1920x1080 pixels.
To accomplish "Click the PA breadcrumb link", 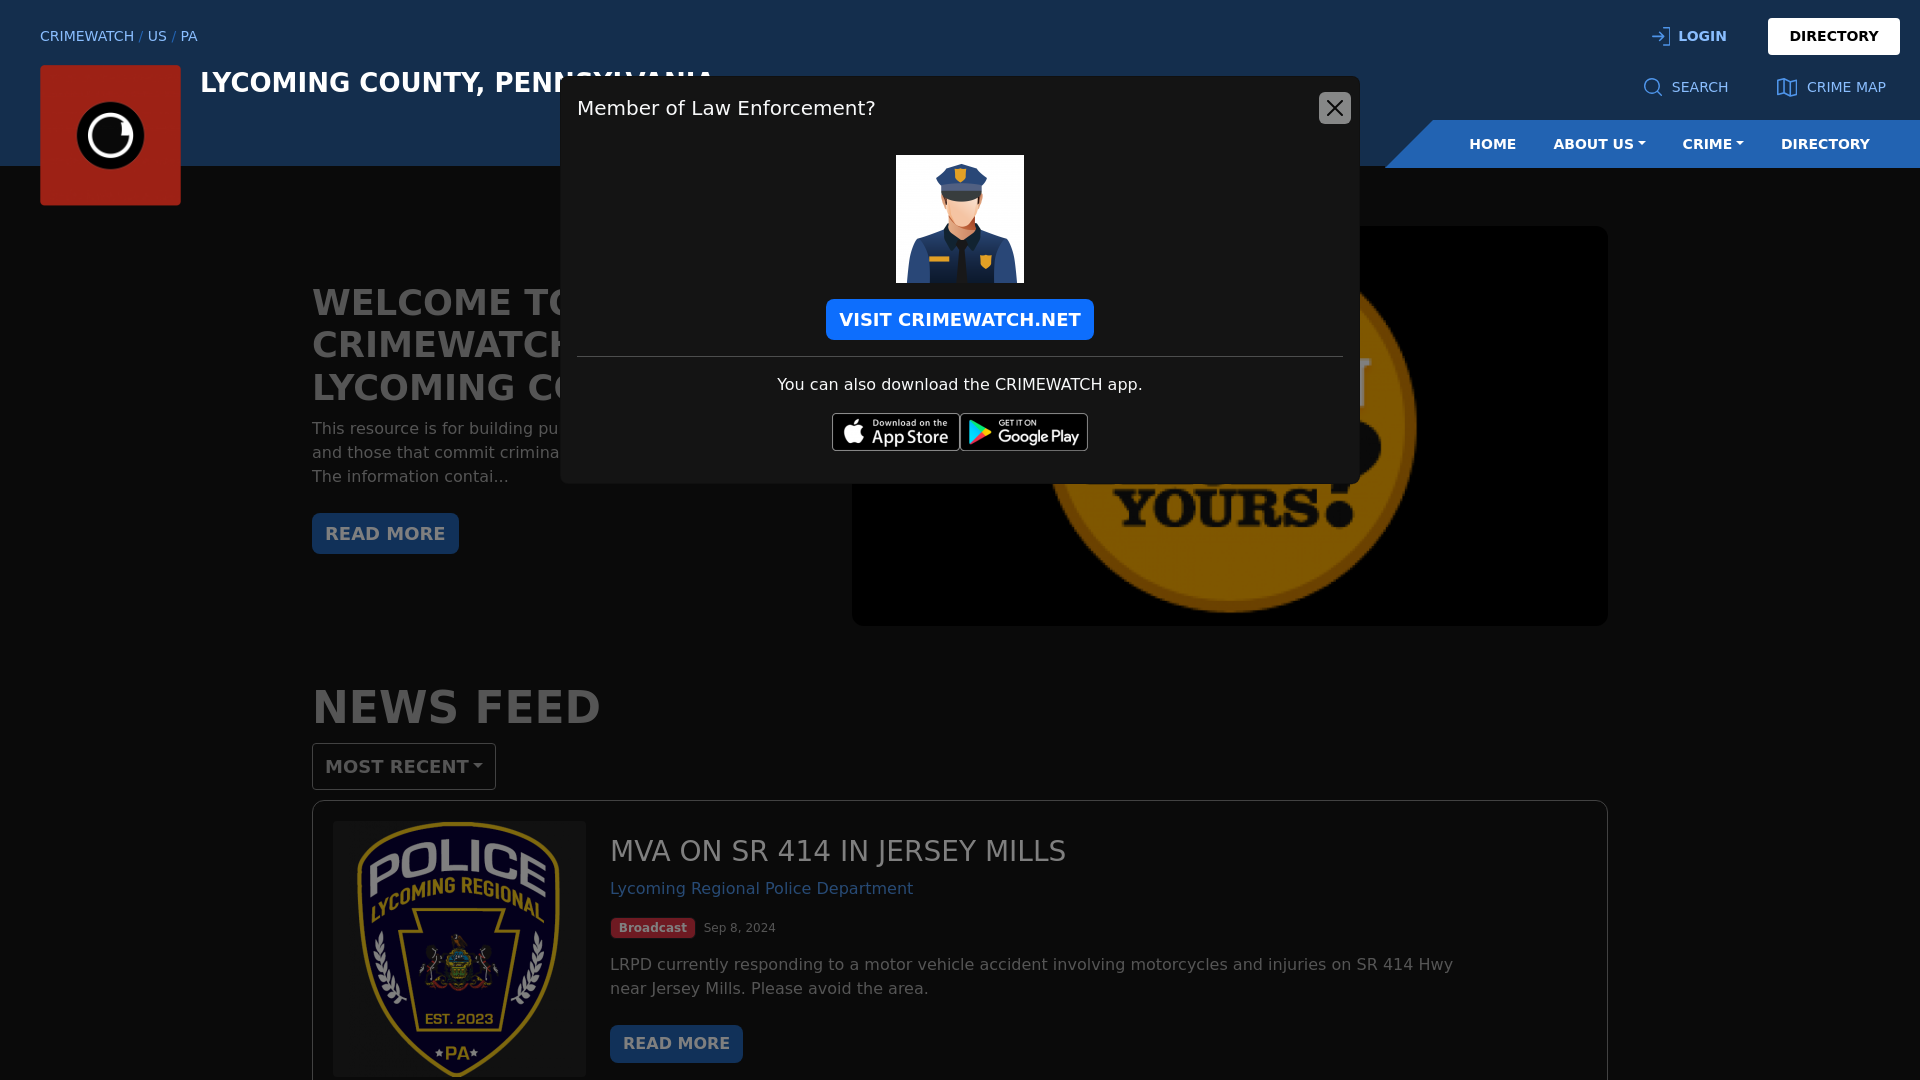I will [x=189, y=36].
